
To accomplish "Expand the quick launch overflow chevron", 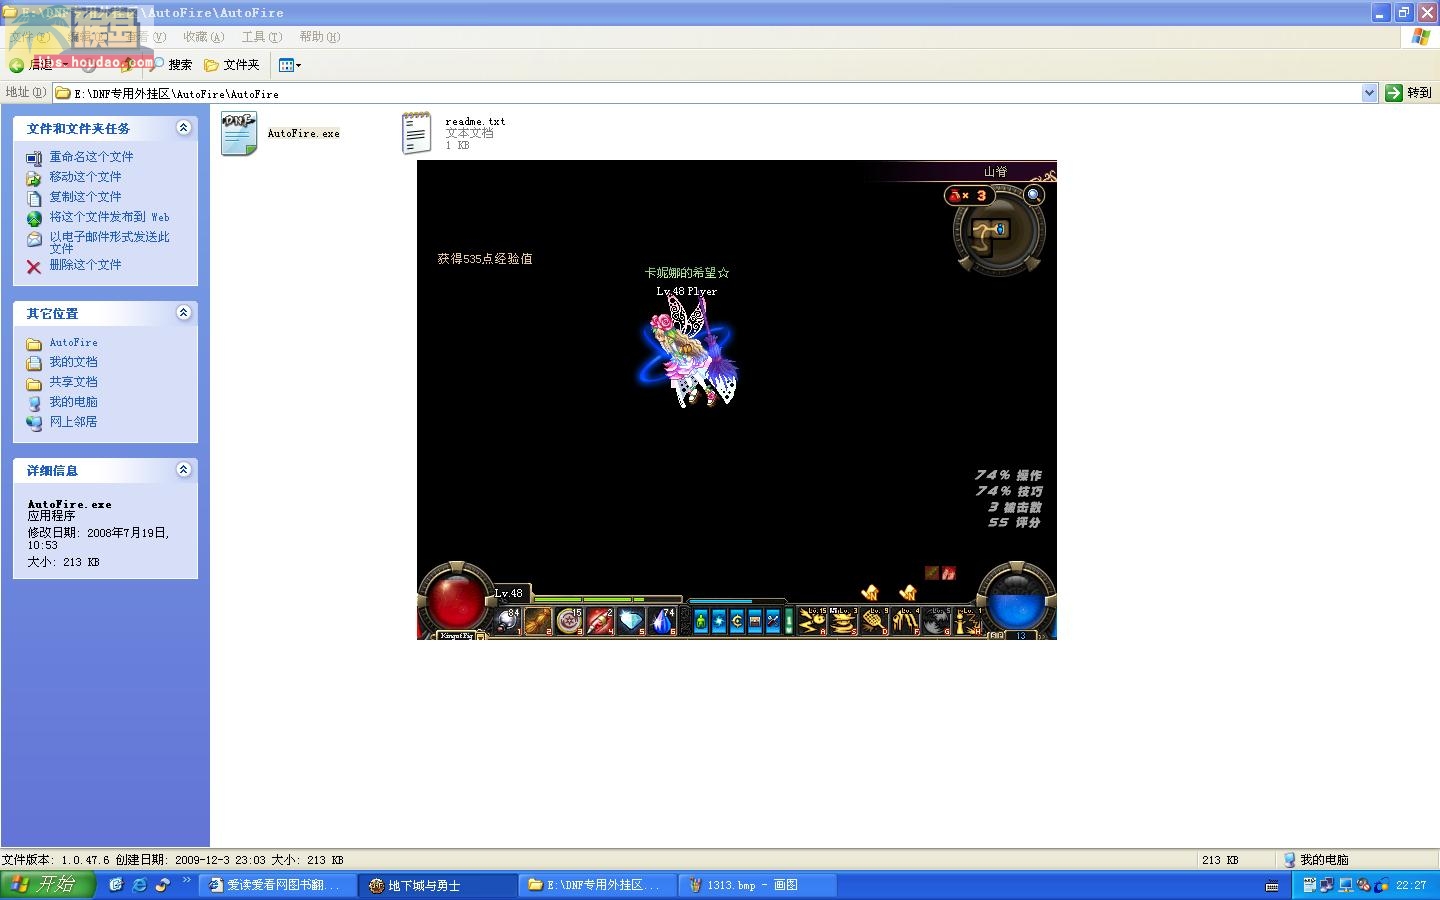I will [x=186, y=881].
